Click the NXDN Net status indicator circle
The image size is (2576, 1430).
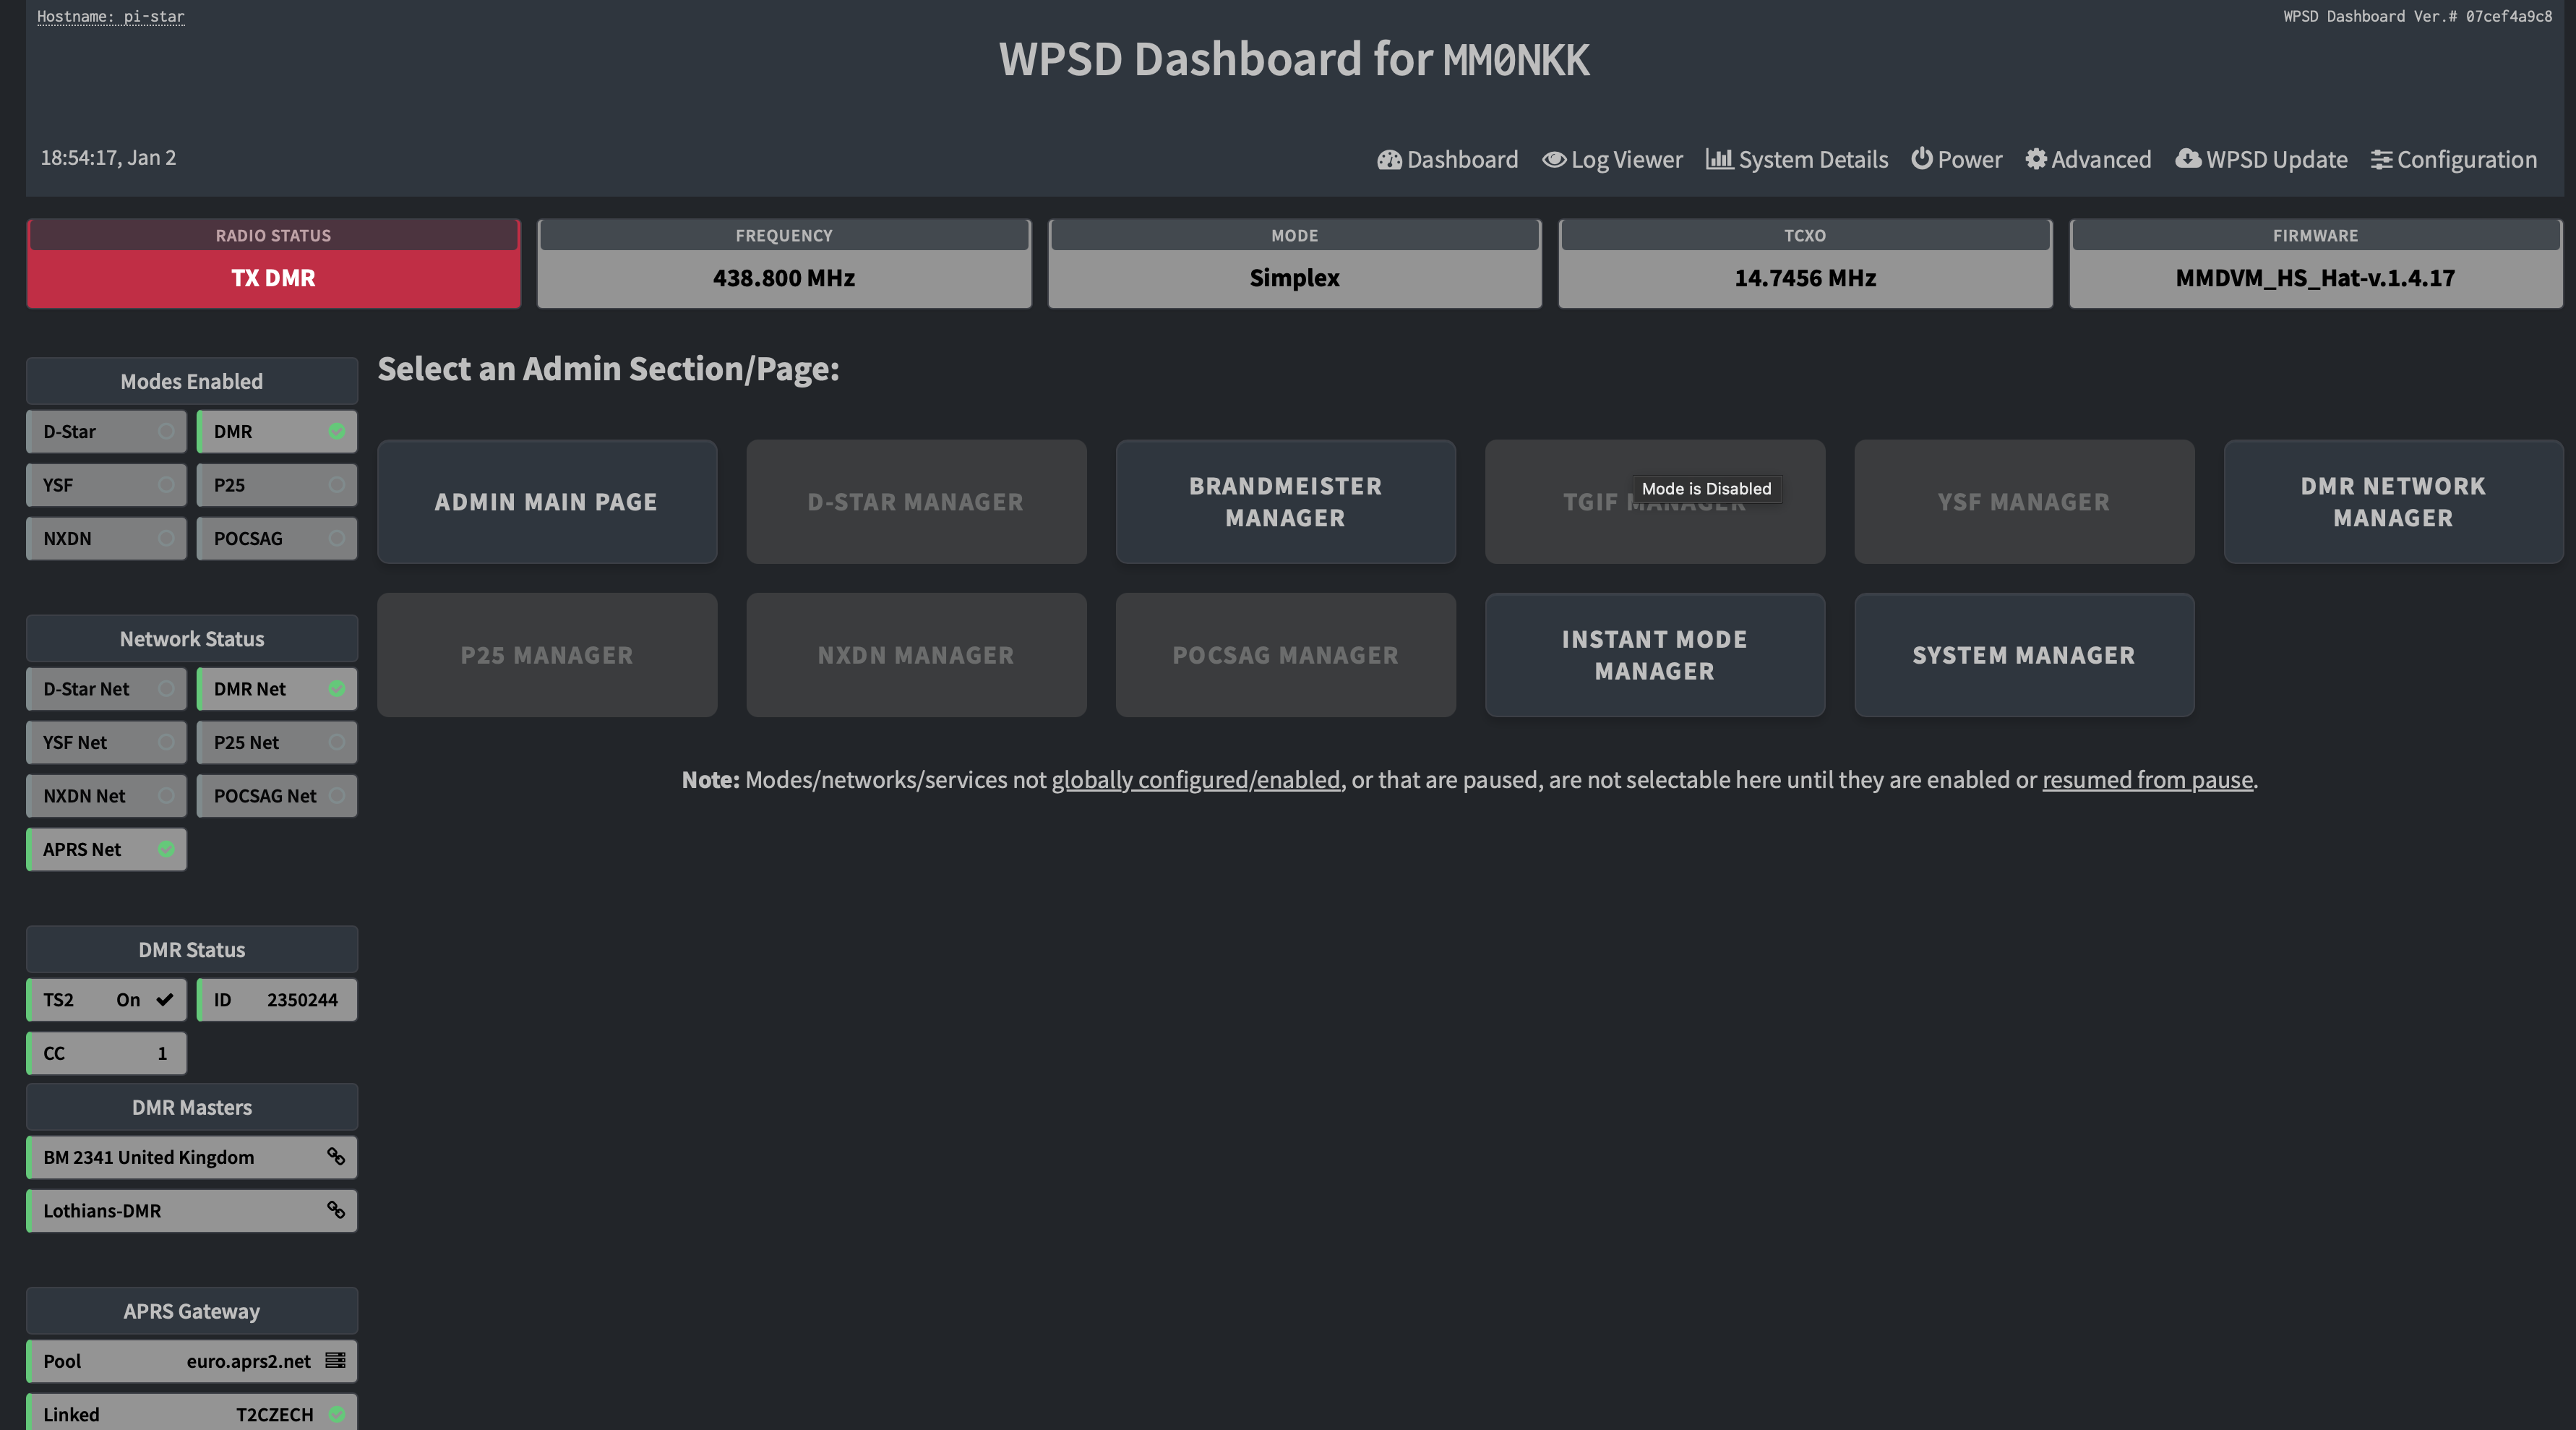click(x=166, y=796)
